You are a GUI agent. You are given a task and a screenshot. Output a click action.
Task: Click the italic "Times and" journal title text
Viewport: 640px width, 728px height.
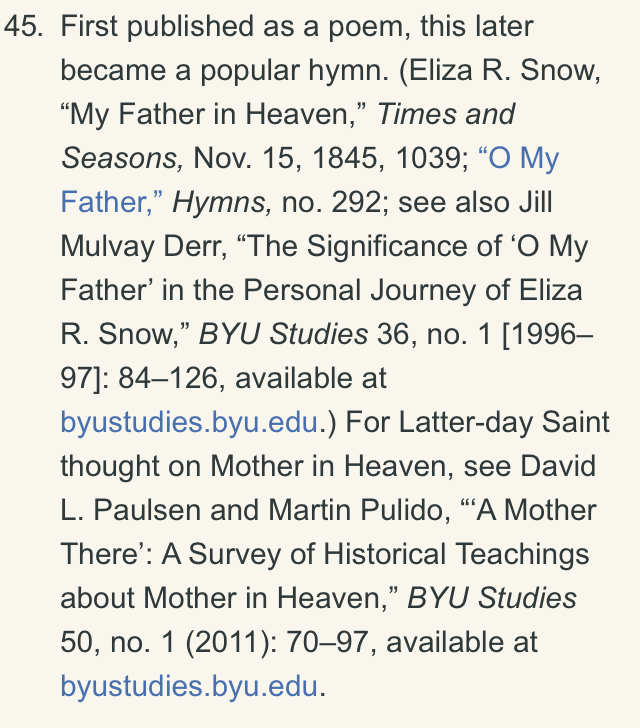pyautogui.click(x=446, y=114)
